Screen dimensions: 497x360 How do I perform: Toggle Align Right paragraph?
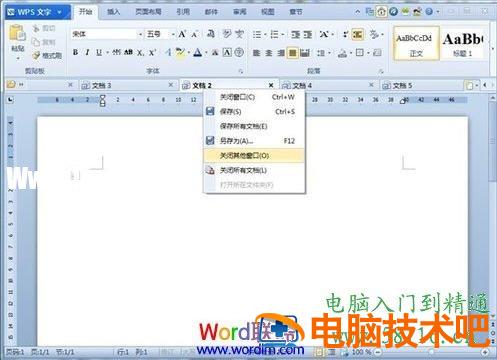coord(281,53)
